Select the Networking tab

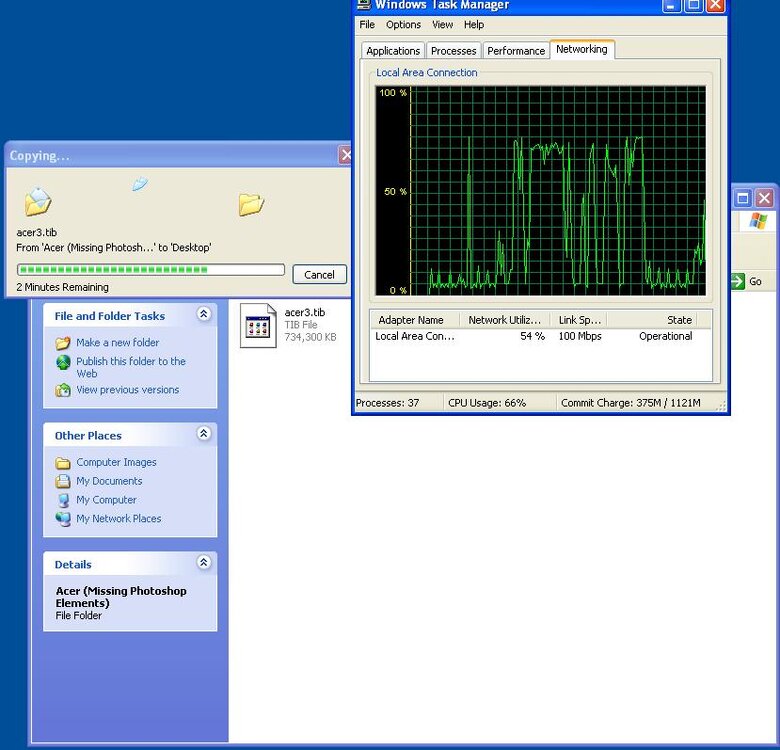(582, 49)
